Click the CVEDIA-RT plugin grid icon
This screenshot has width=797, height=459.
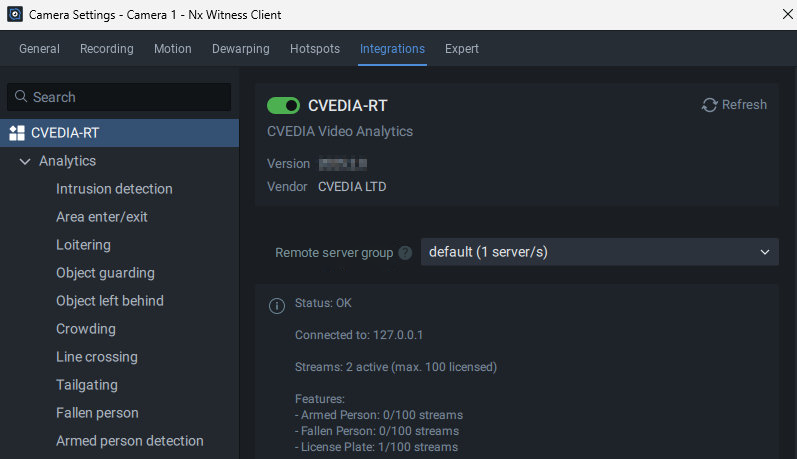click(16, 133)
